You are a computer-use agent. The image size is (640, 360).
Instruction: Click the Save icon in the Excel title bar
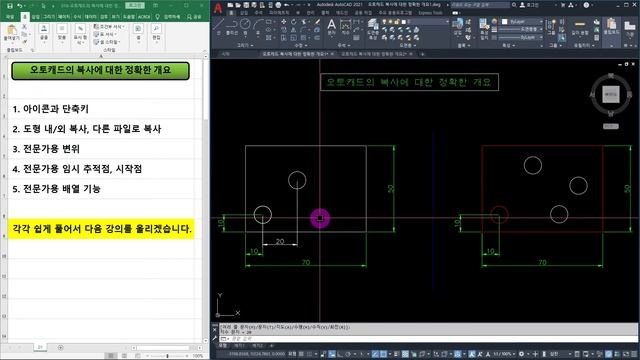pos(10,6)
